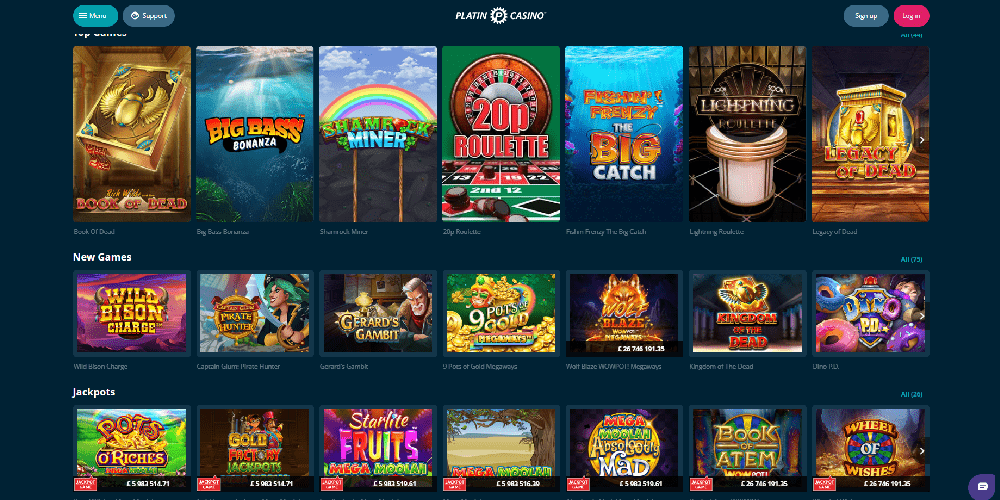Advance New Games carousel with arrow
The image size is (1000, 500).
click(x=922, y=316)
